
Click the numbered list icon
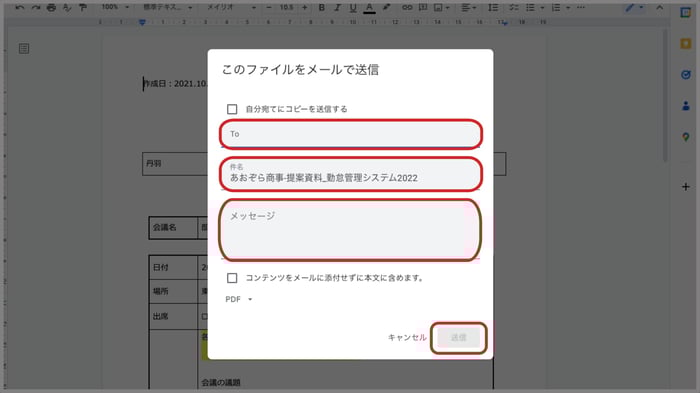click(556, 8)
